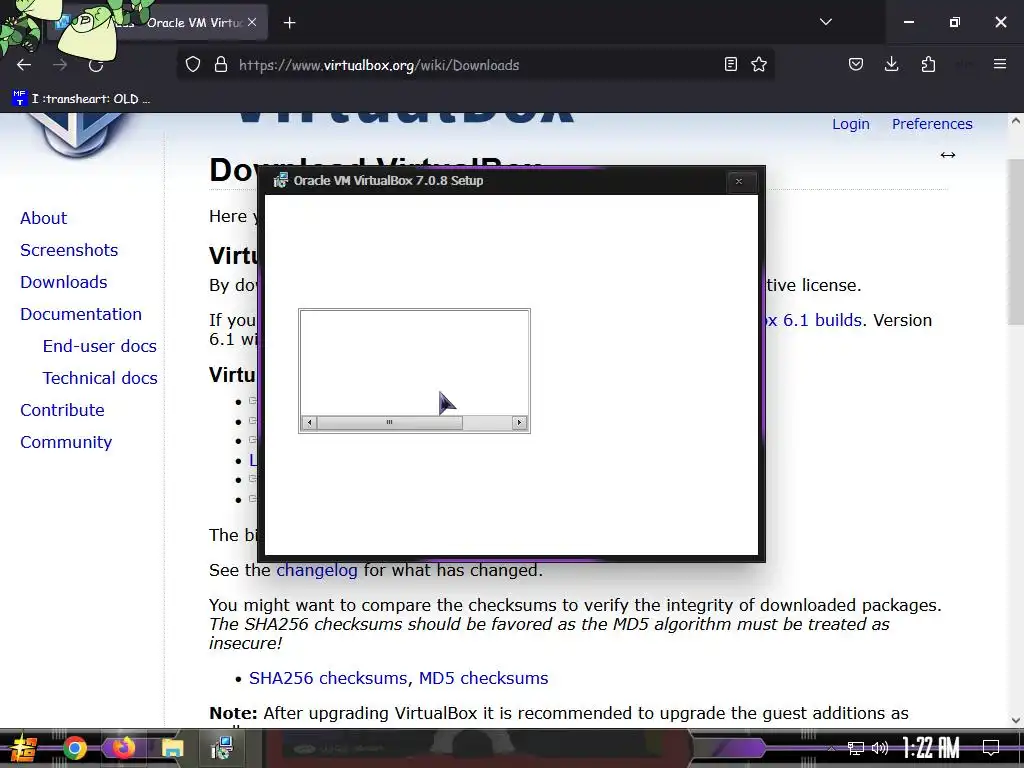Open the volume tray icon
Screen dimensions: 1024x768
[880, 748]
